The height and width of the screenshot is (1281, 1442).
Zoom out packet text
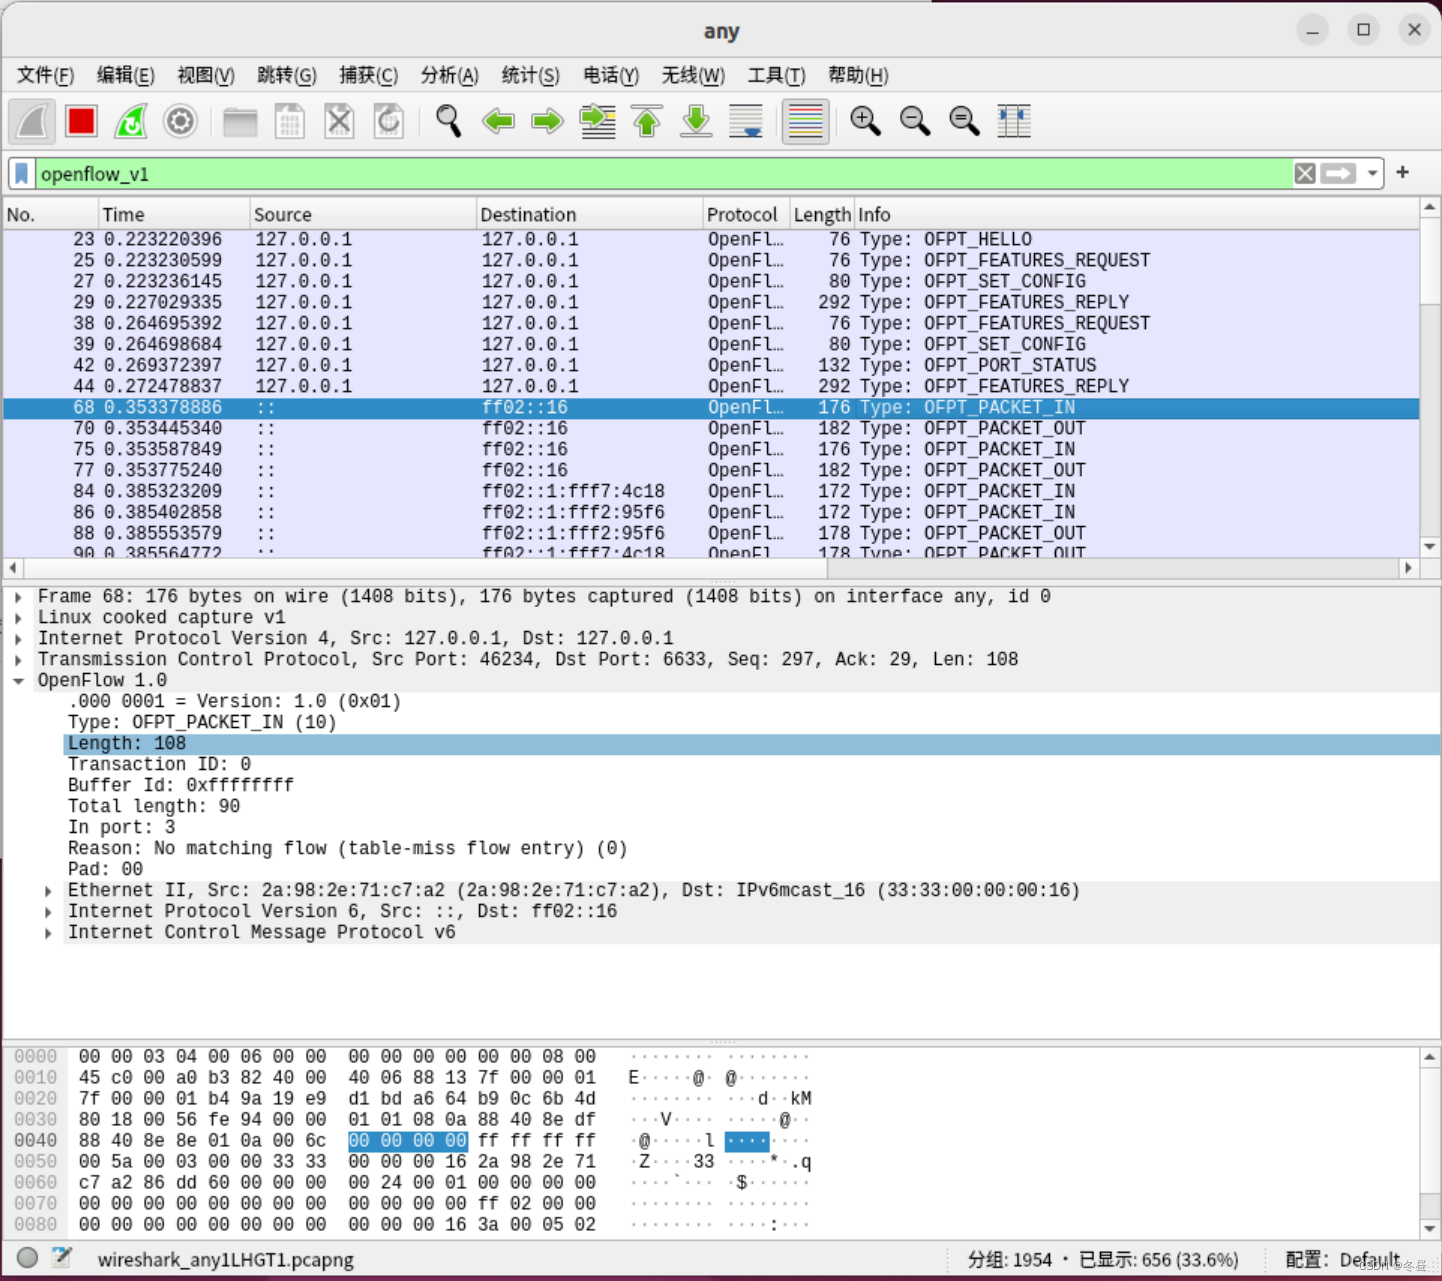(x=915, y=122)
